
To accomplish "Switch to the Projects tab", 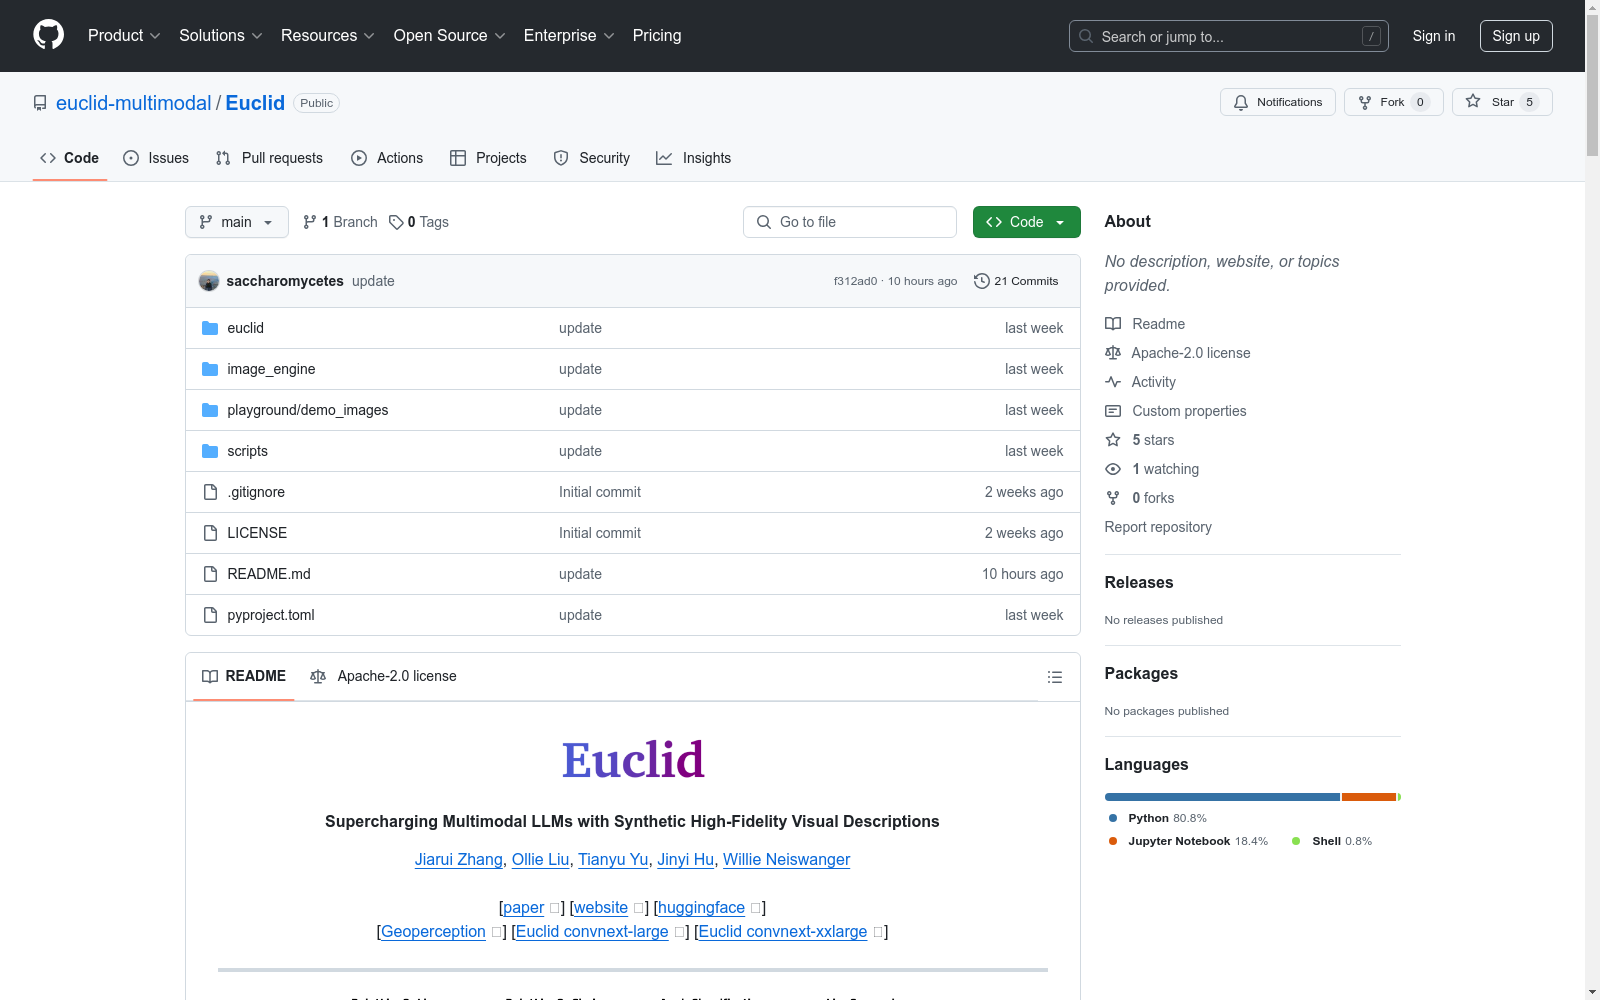I will 488,158.
